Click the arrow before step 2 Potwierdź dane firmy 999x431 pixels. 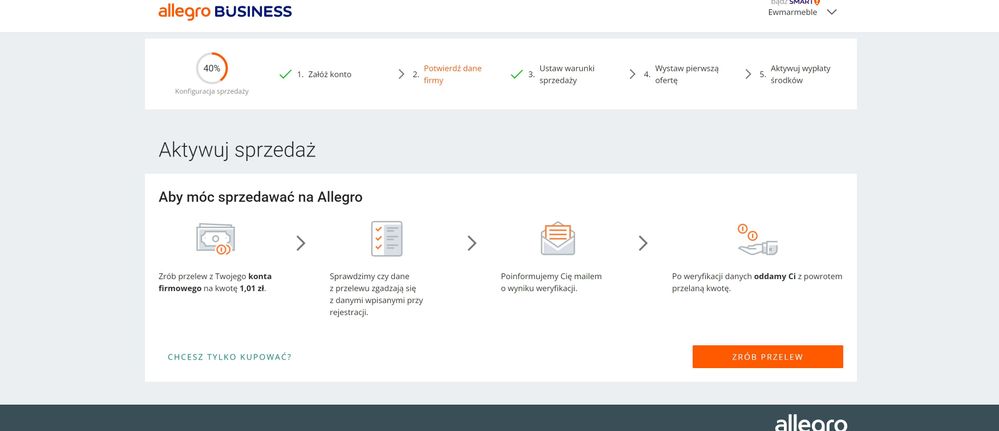coord(401,75)
